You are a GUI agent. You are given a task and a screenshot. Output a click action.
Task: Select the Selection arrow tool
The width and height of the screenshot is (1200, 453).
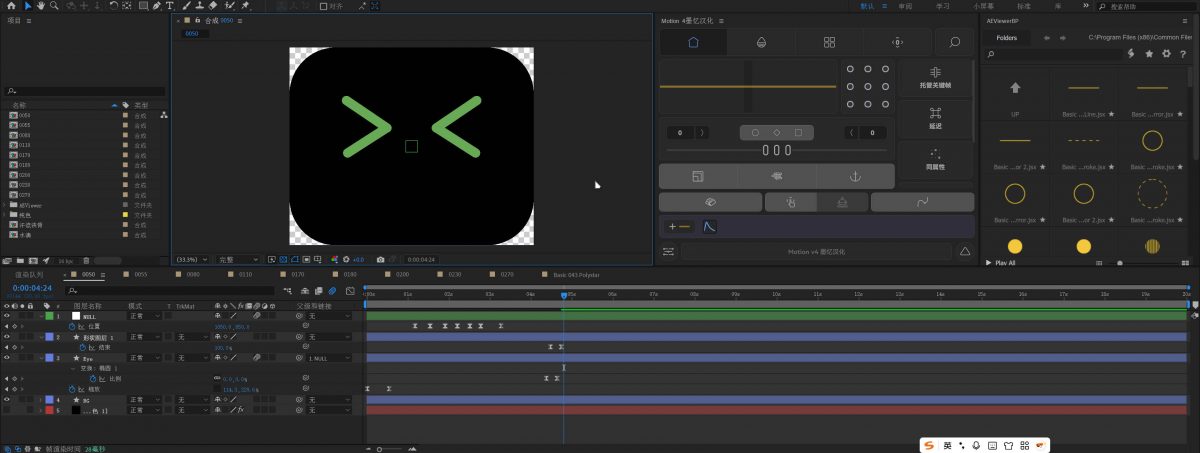tap(27, 5)
